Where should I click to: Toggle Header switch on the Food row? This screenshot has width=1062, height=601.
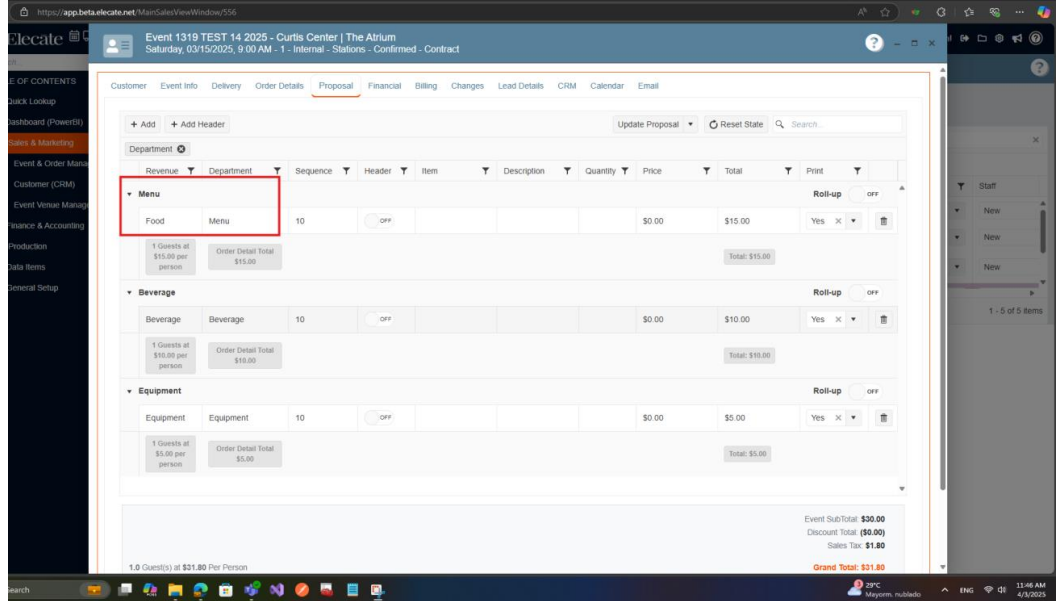(379, 221)
